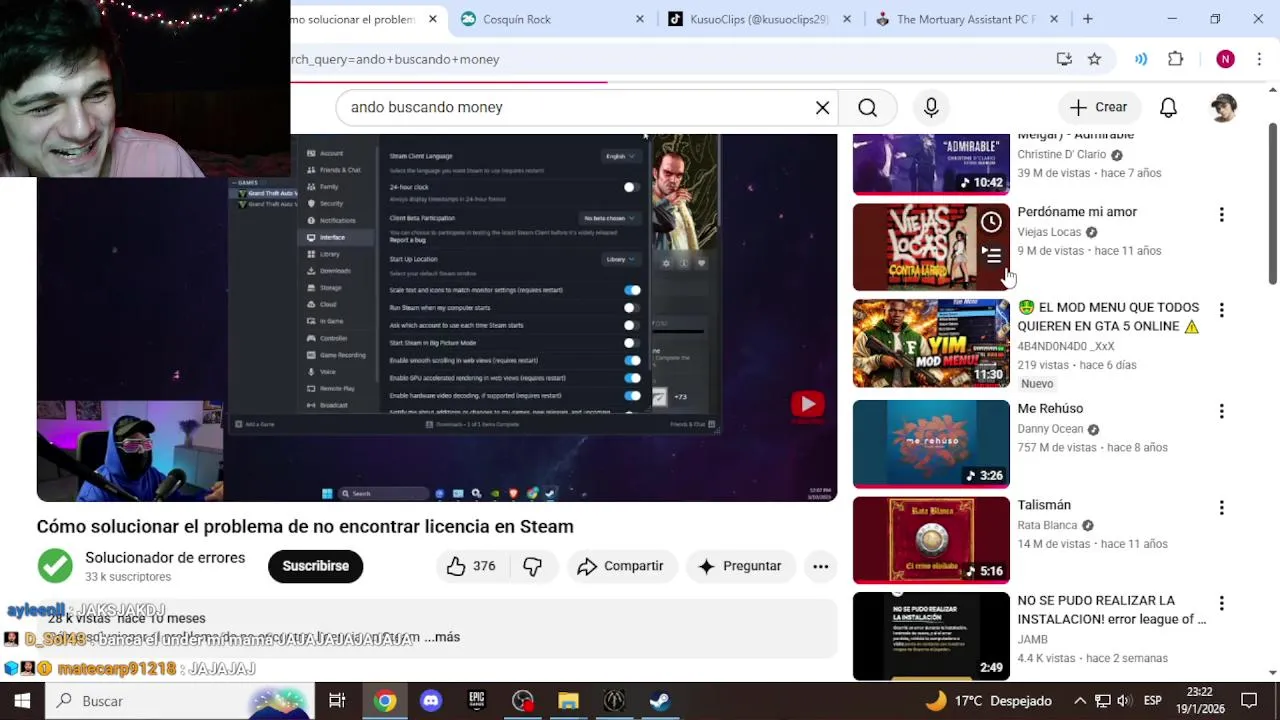Close The Mortuary Assistant tab
This screenshot has width=1280, height=720.
1056,19
